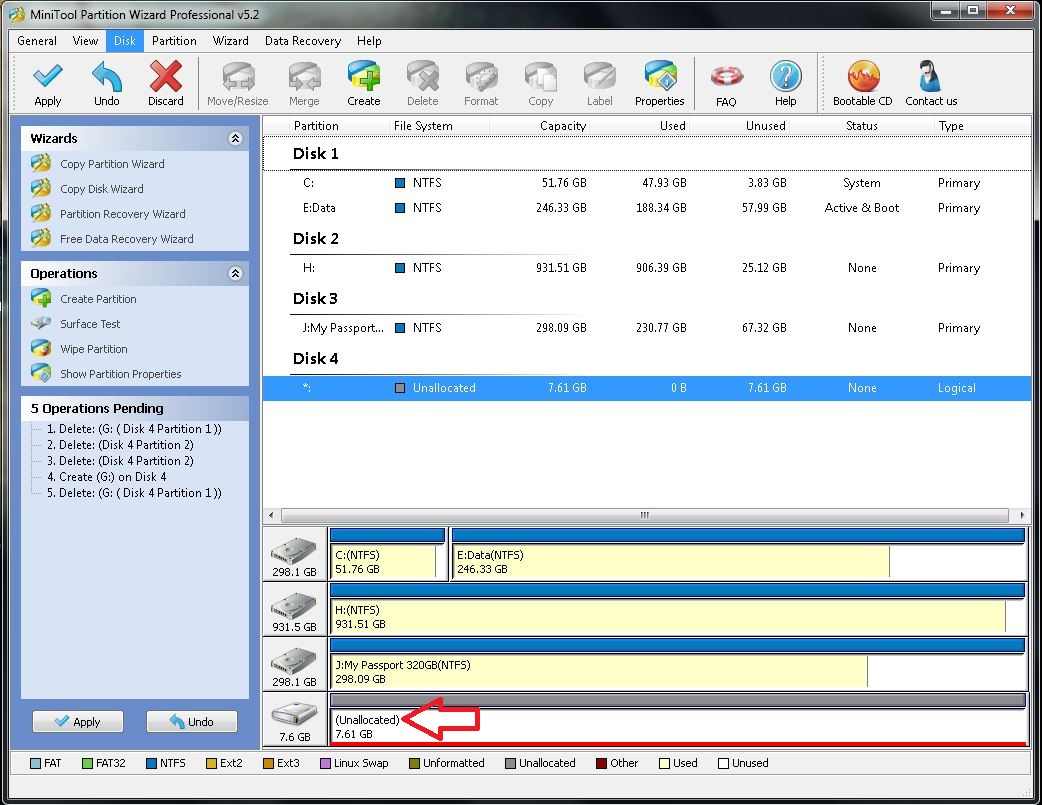
Task: Open the General menu
Action: click(x=37, y=41)
